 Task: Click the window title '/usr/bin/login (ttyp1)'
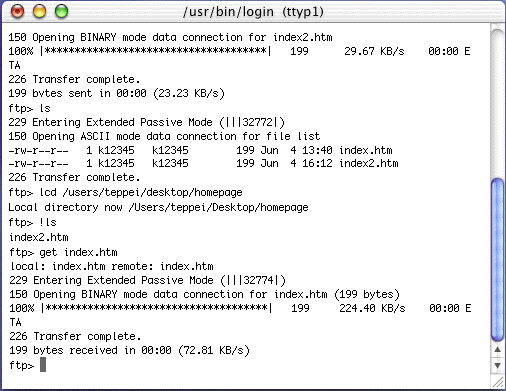253,12
